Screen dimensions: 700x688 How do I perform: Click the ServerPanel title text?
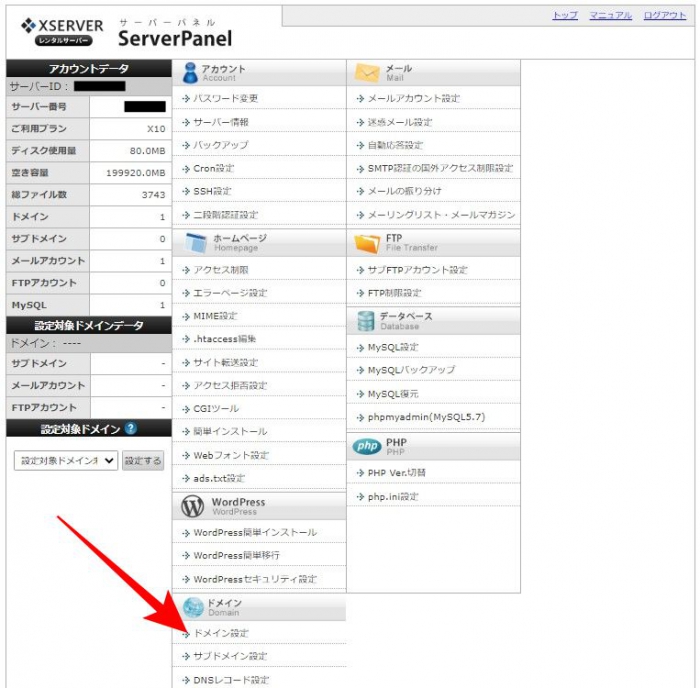tap(175, 38)
